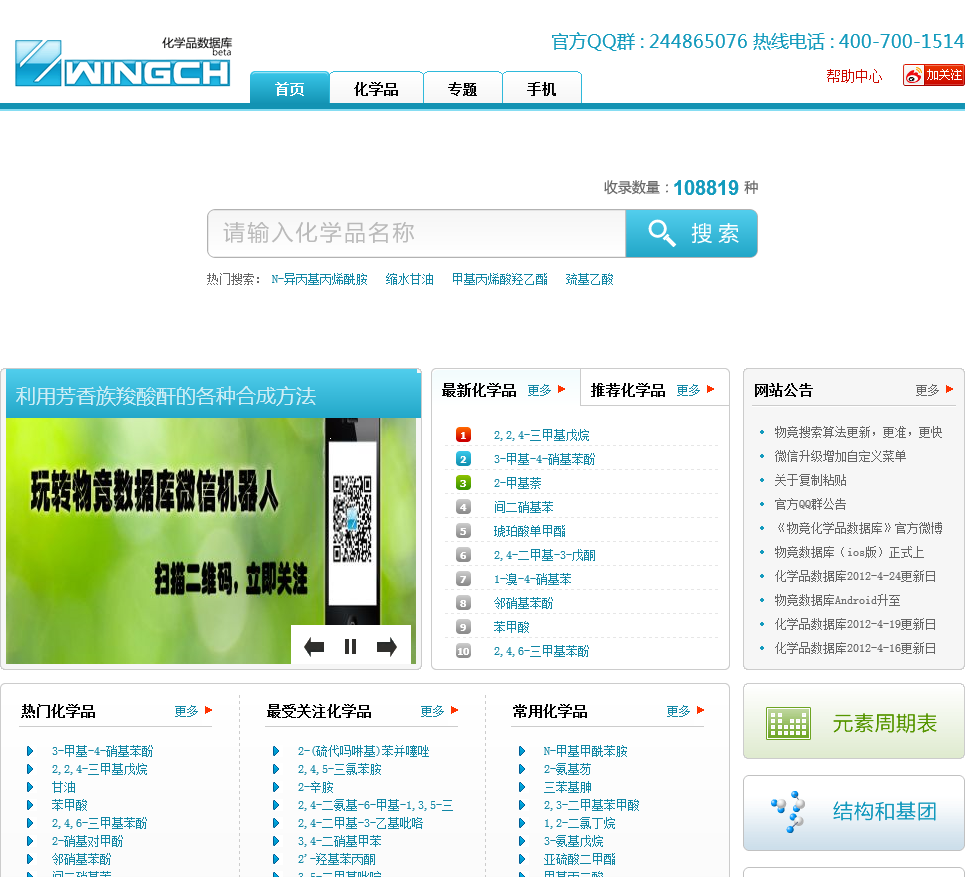Click hot search N-异丙基丙烯酰胺
The width and height of the screenshot is (965, 877).
point(319,279)
